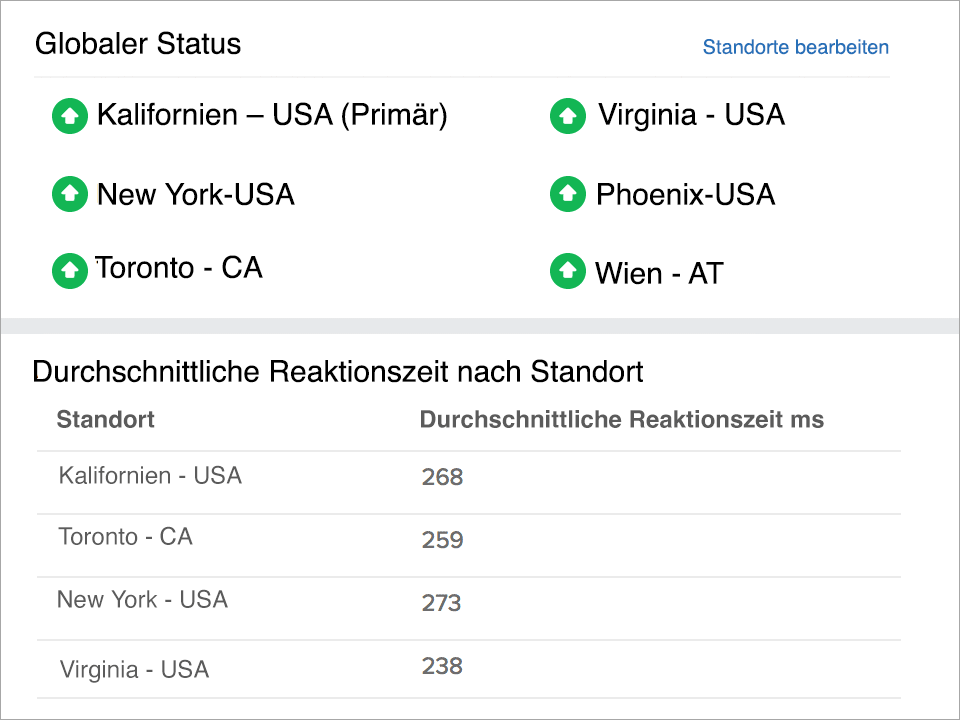Screen dimensions: 960x720
Task: Click the Standort column header
Action: pyautogui.click(x=105, y=420)
